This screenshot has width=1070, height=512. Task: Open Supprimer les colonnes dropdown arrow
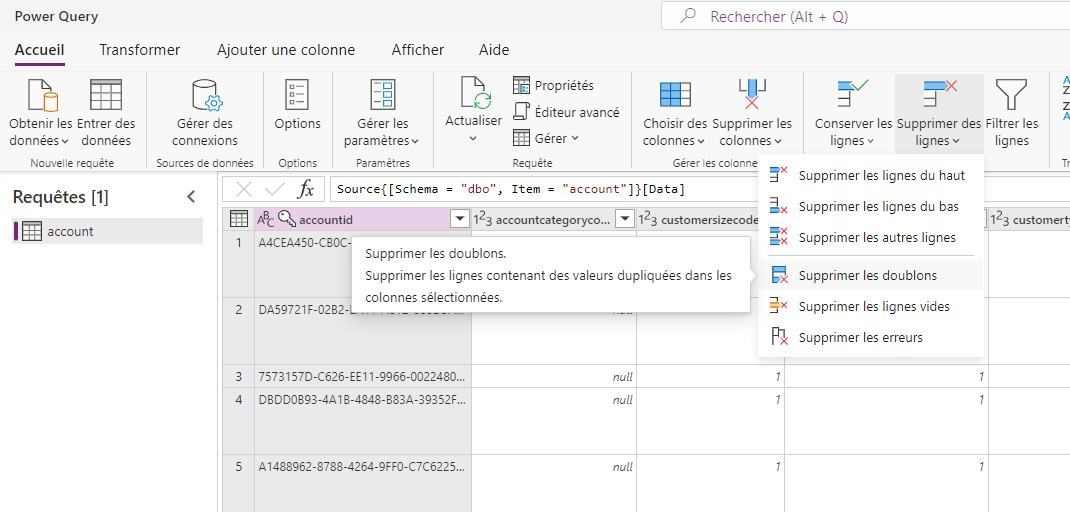[x=777, y=141]
